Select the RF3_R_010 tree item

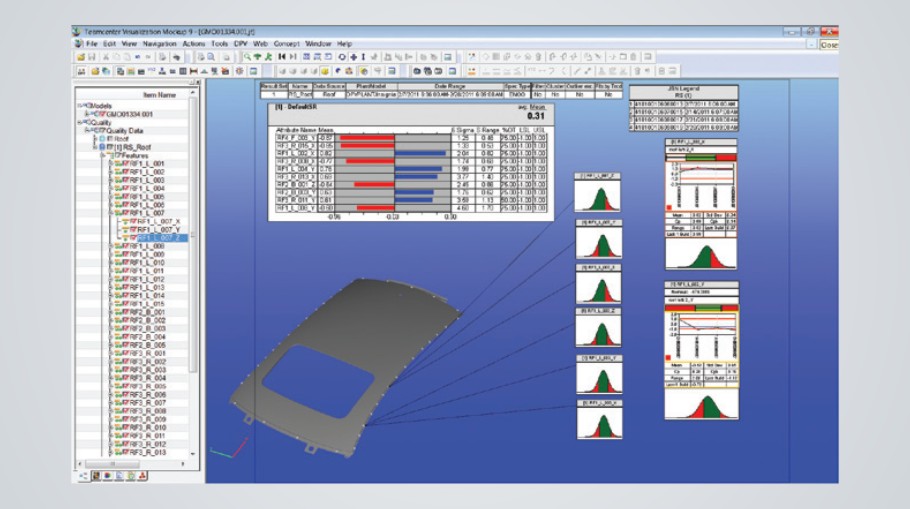145,427
